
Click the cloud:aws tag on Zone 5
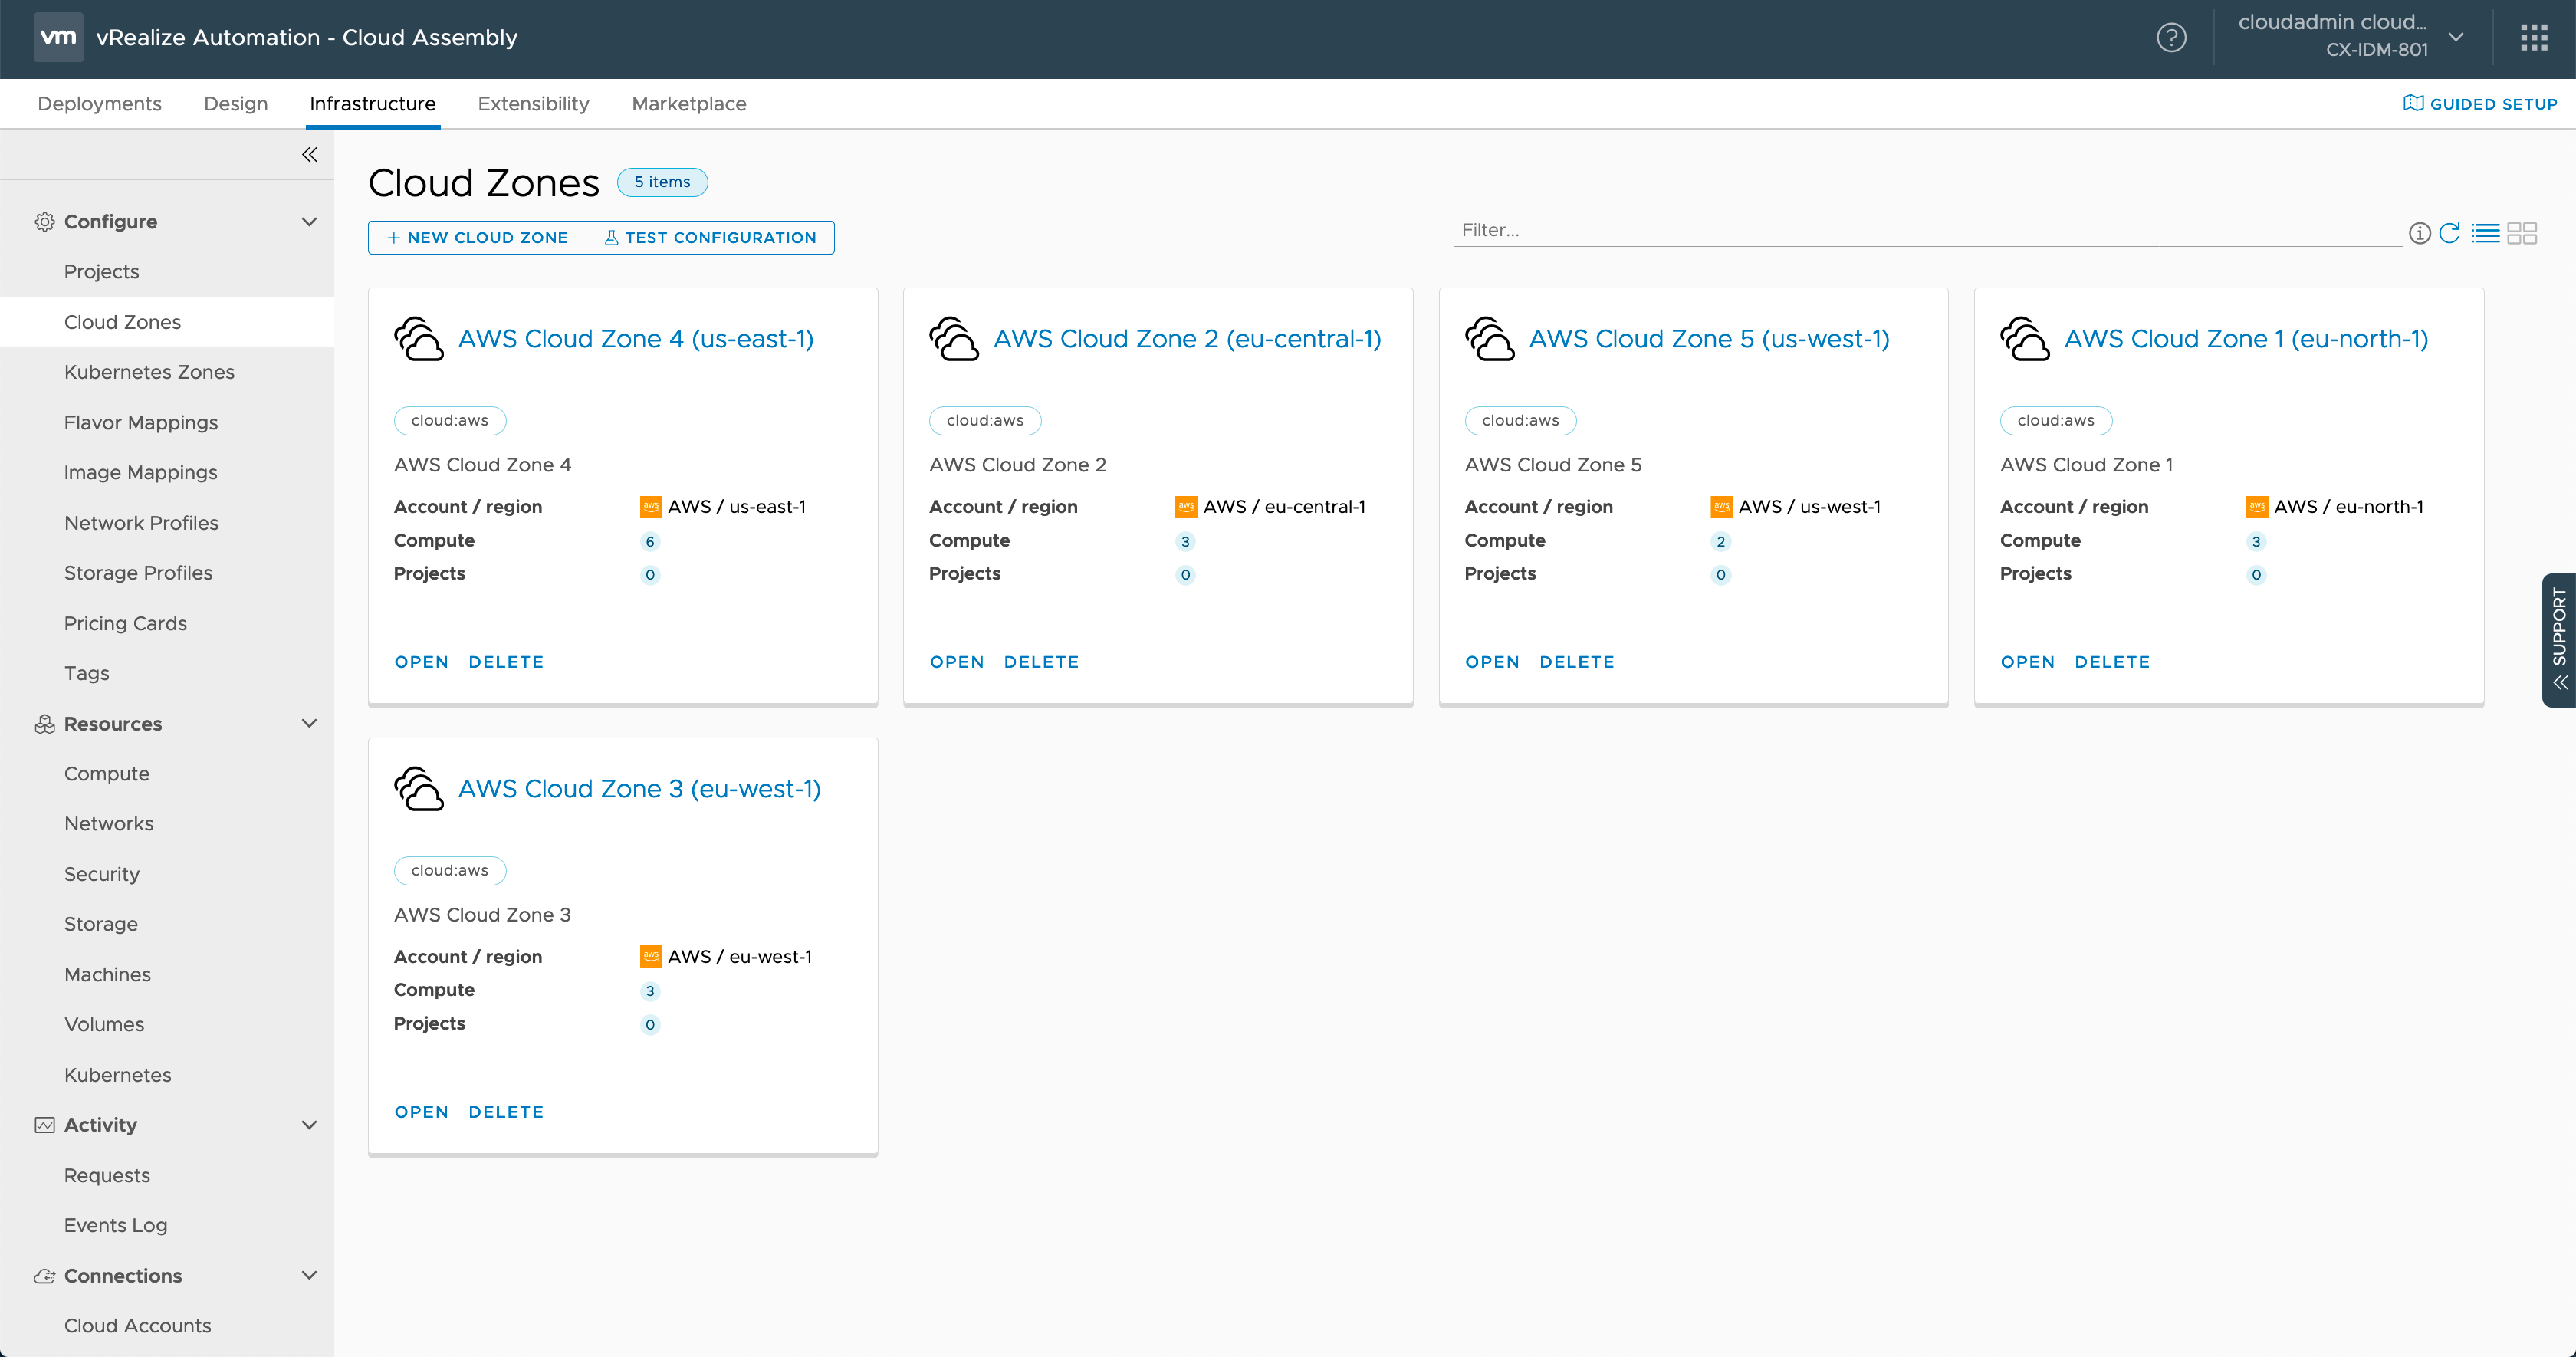coord(1520,421)
